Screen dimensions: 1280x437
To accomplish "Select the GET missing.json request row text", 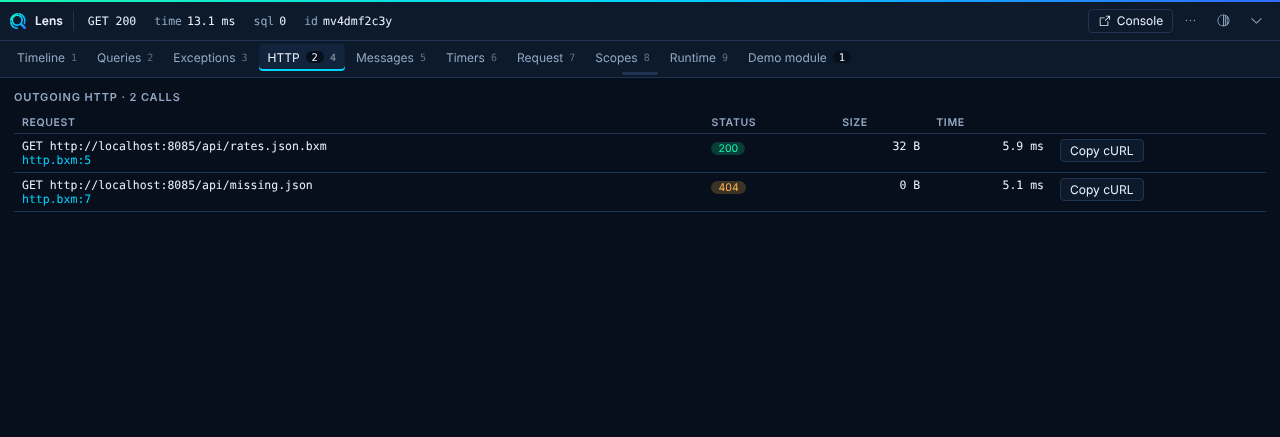I will (167, 185).
